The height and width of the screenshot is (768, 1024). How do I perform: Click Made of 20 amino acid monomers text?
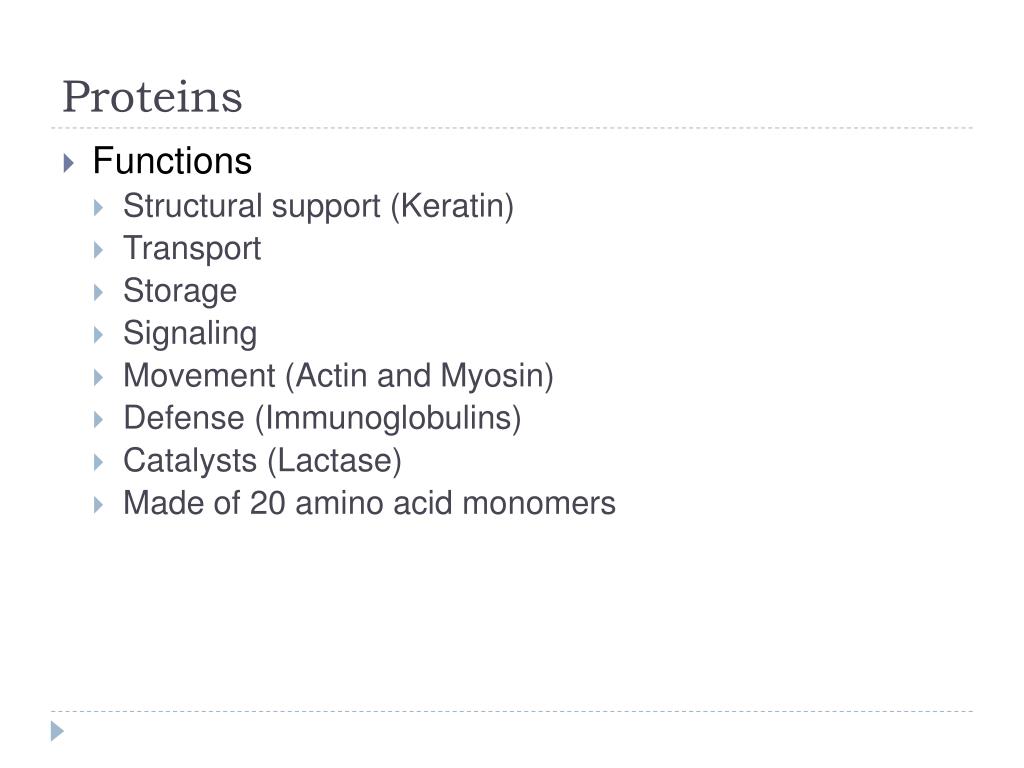(x=370, y=504)
